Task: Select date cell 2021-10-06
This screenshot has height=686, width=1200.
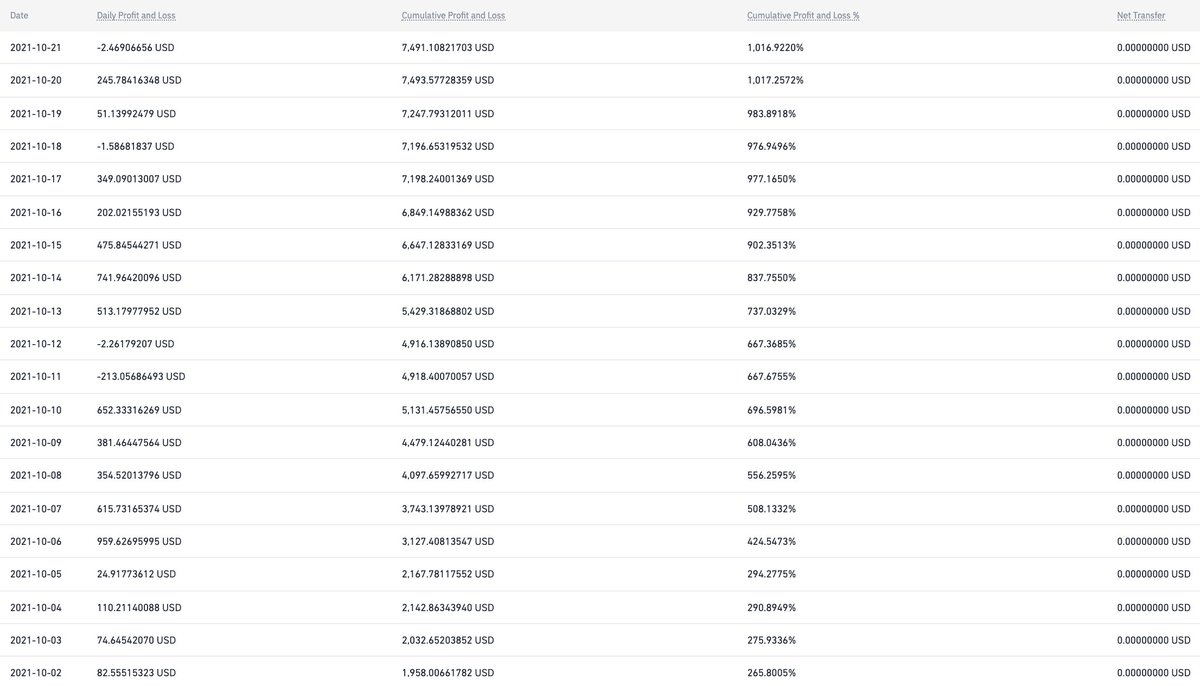Action: pos(36,541)
